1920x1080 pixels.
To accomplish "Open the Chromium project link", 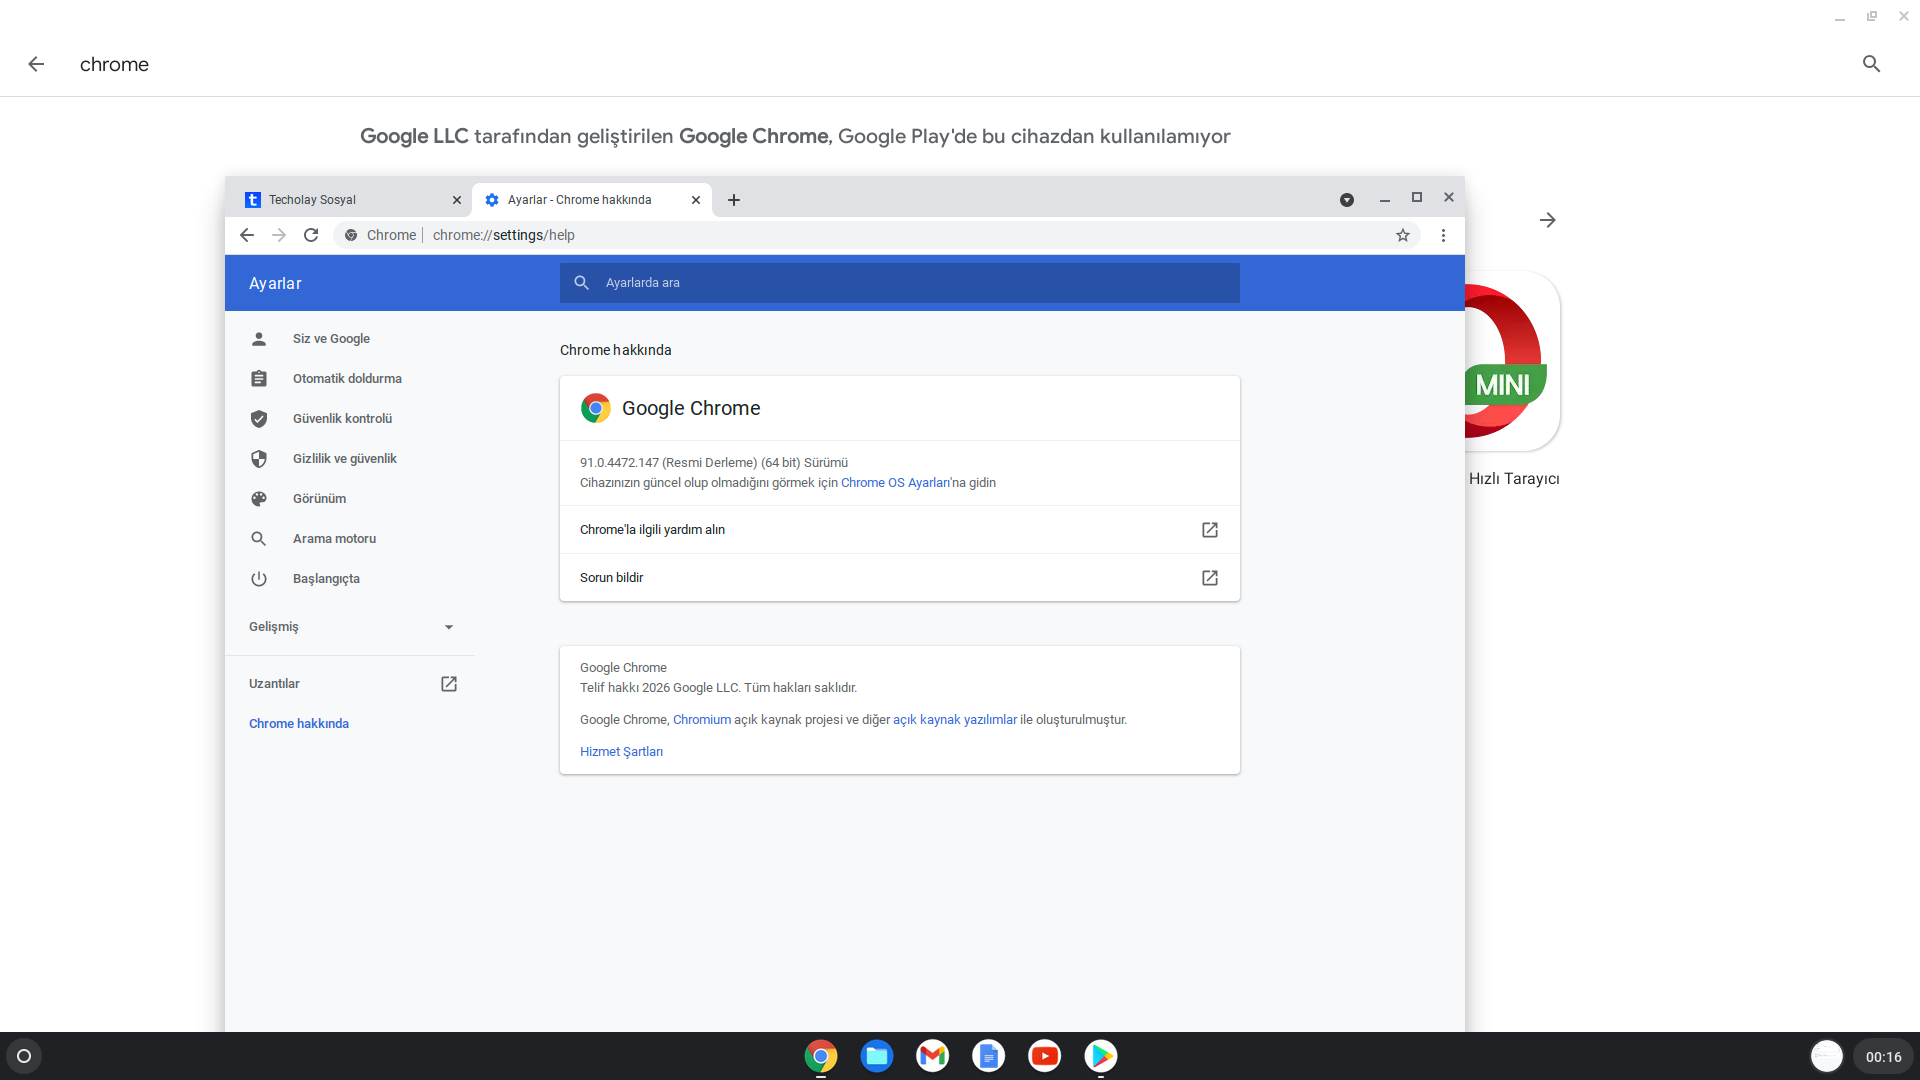I will pyautogui.click(x=702, y=720).
